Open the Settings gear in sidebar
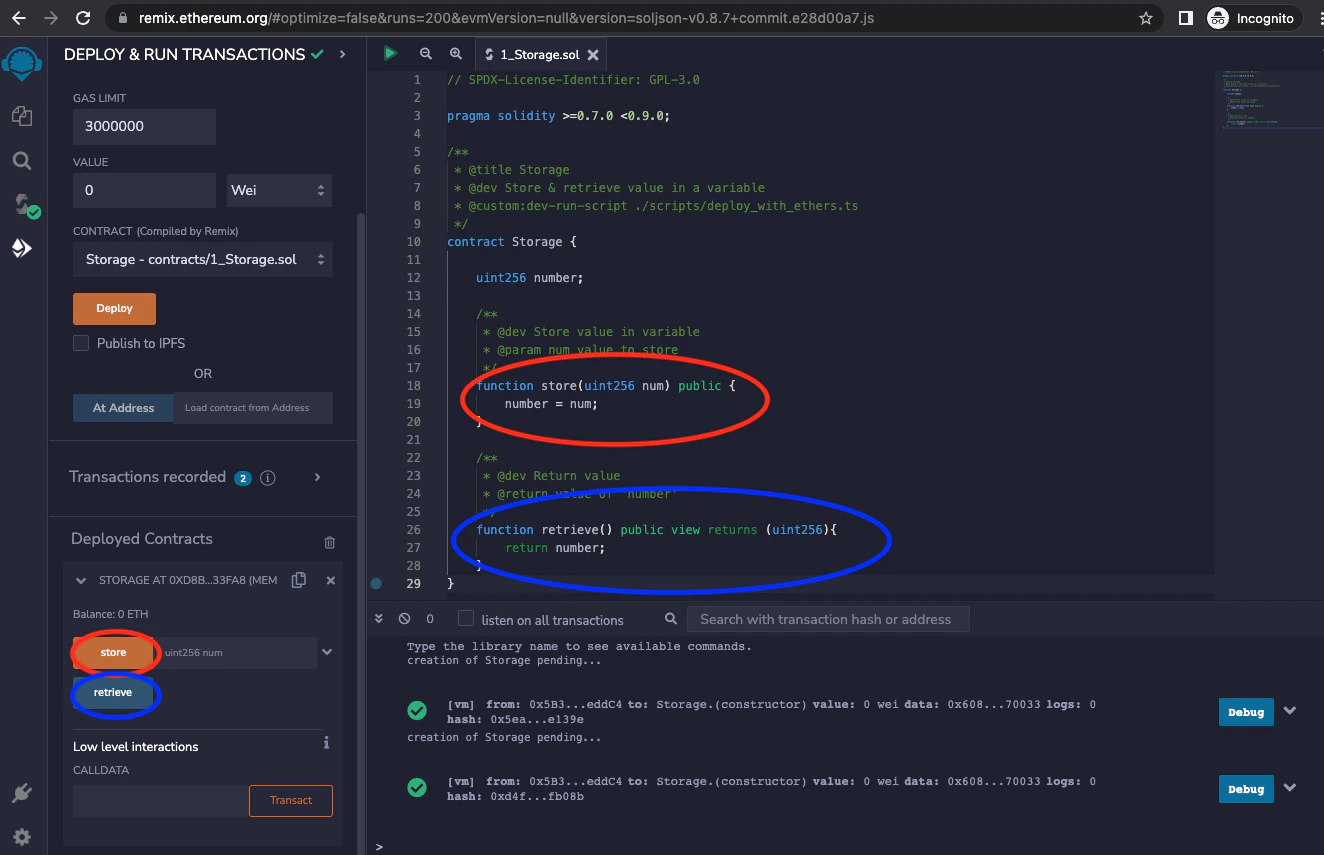This screenshot has width=1324, height=855. point(21,836)
